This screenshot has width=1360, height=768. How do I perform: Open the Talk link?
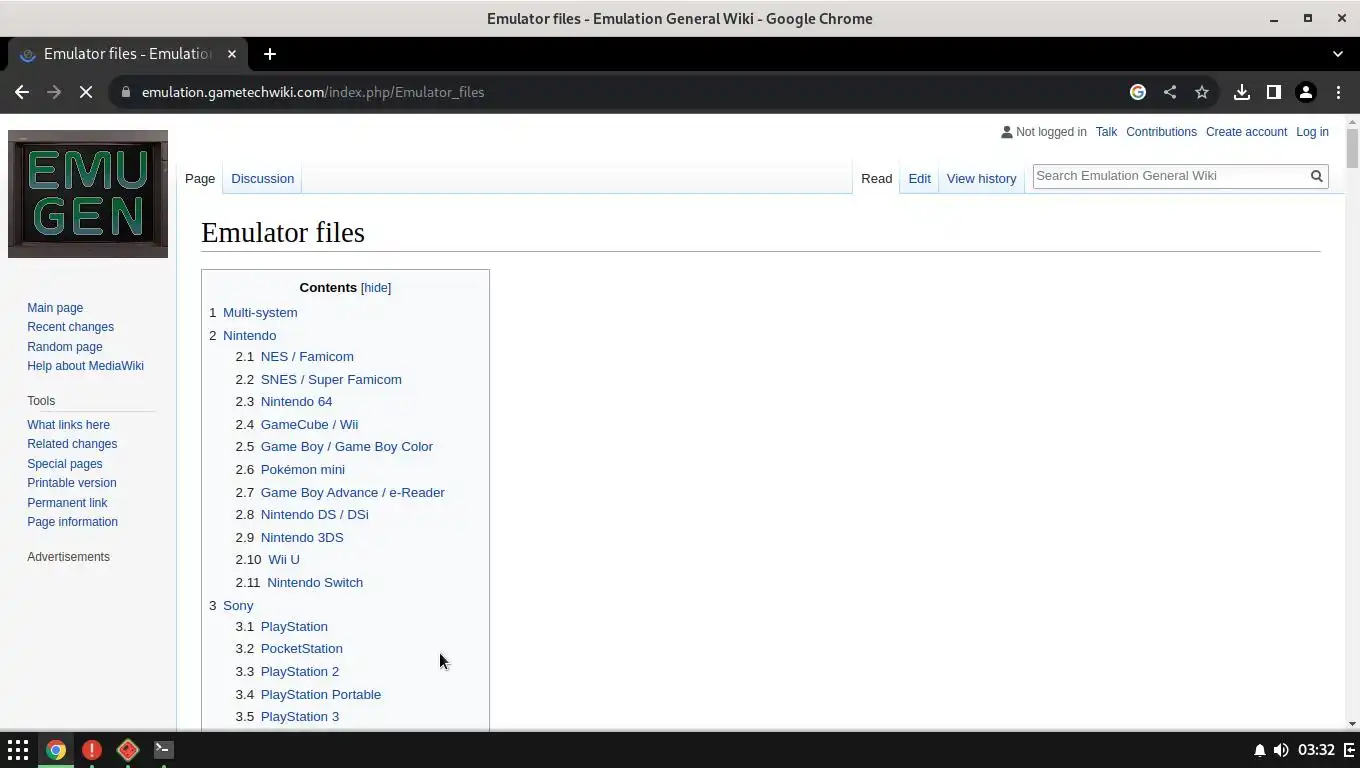(x=1106, y=132)
